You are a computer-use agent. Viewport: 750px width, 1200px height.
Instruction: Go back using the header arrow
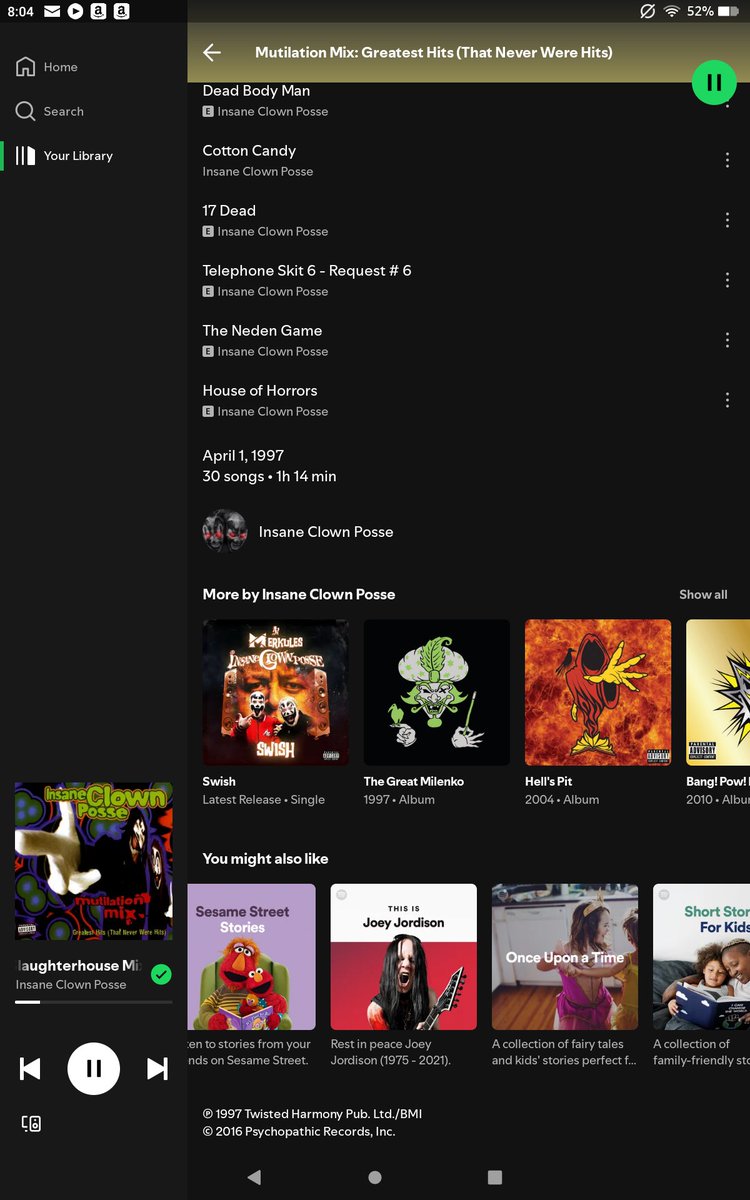[211, 52]
